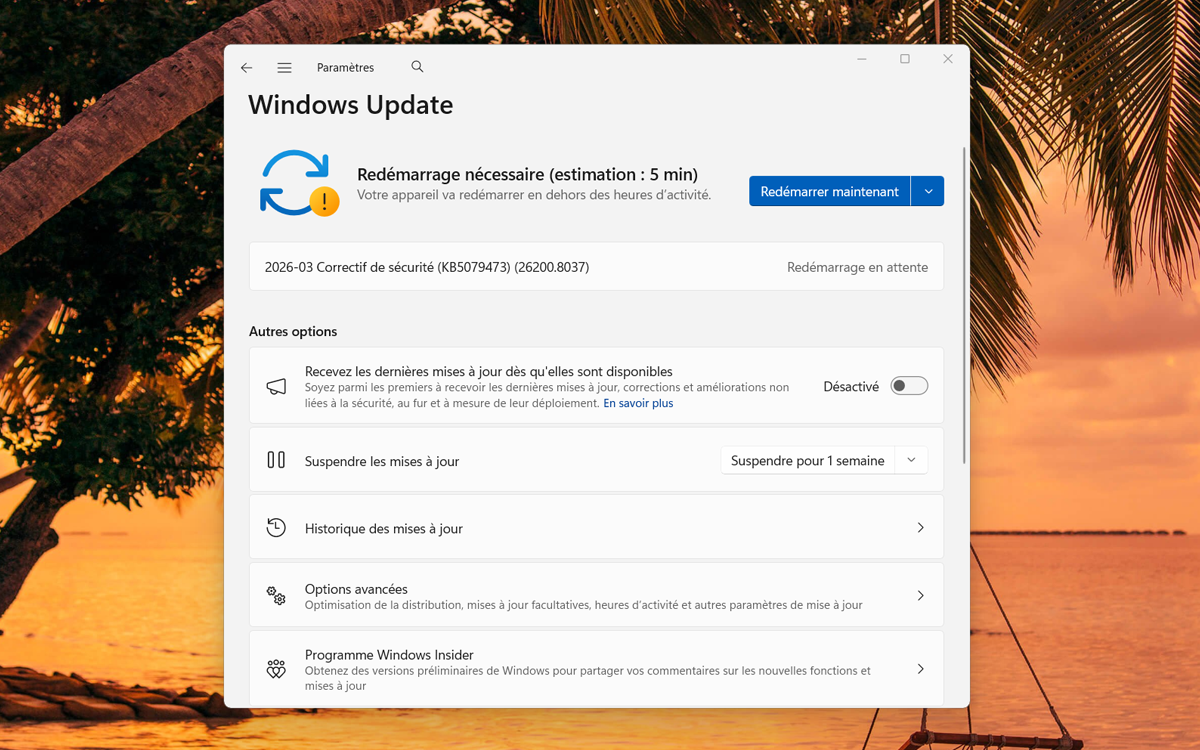Open the navigation hamburger menu
Screen dimensions: 1200x750
[x=284, y=67]
